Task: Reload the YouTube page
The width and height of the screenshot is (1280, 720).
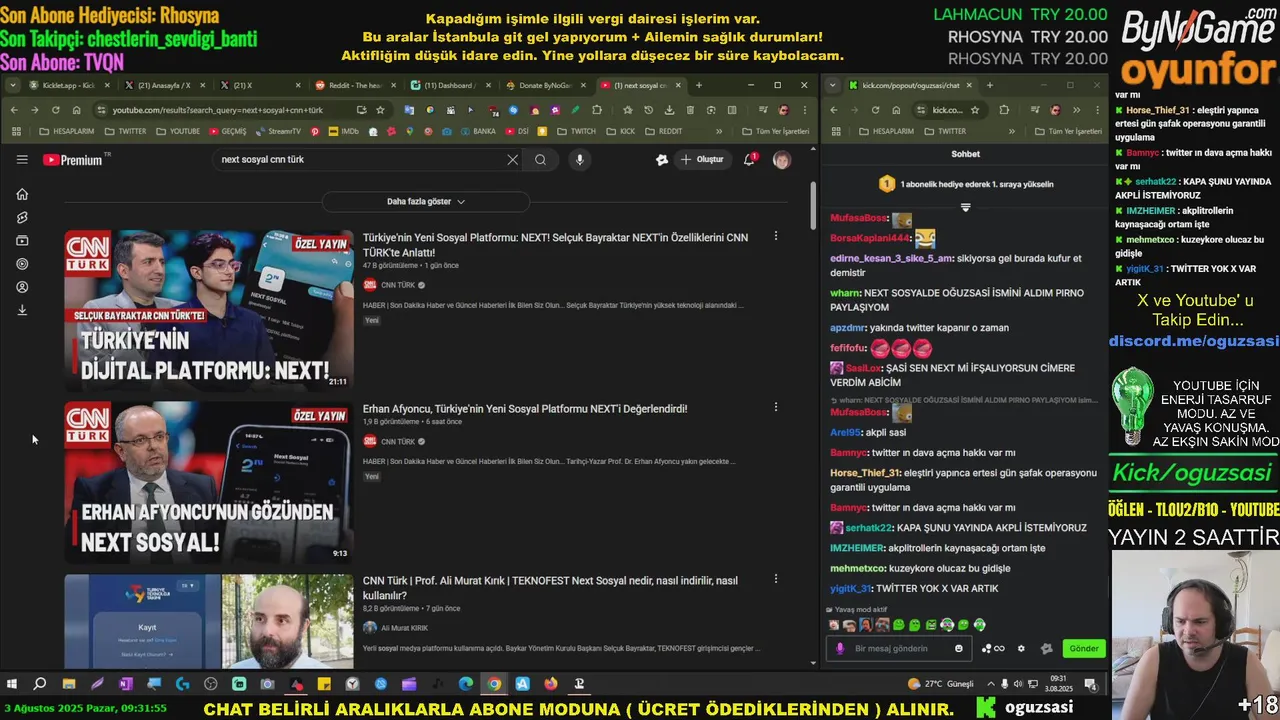Action: (x=55, y=110)
